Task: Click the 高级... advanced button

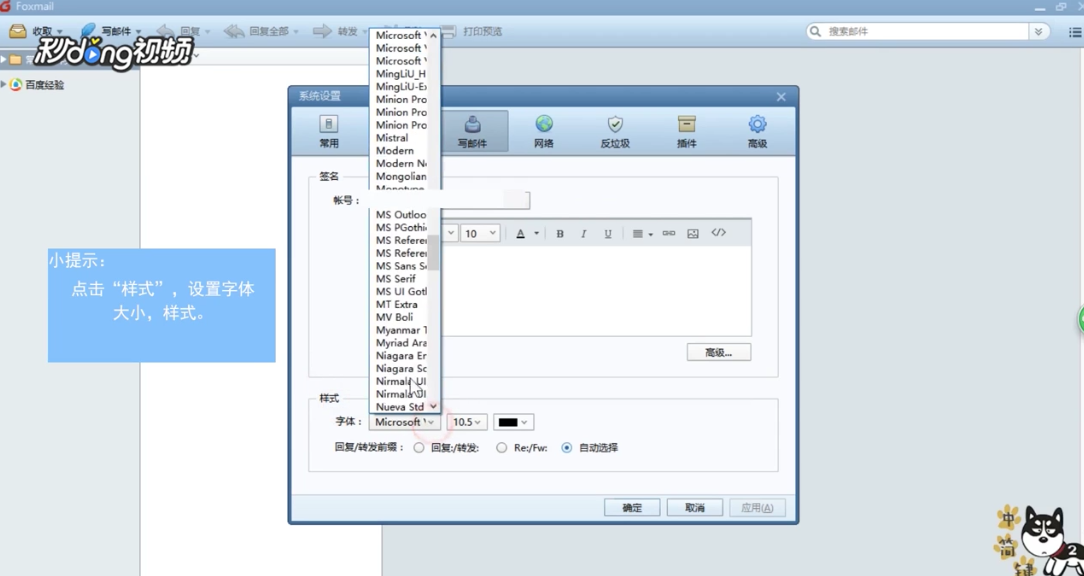Action: tap(718, 352)
